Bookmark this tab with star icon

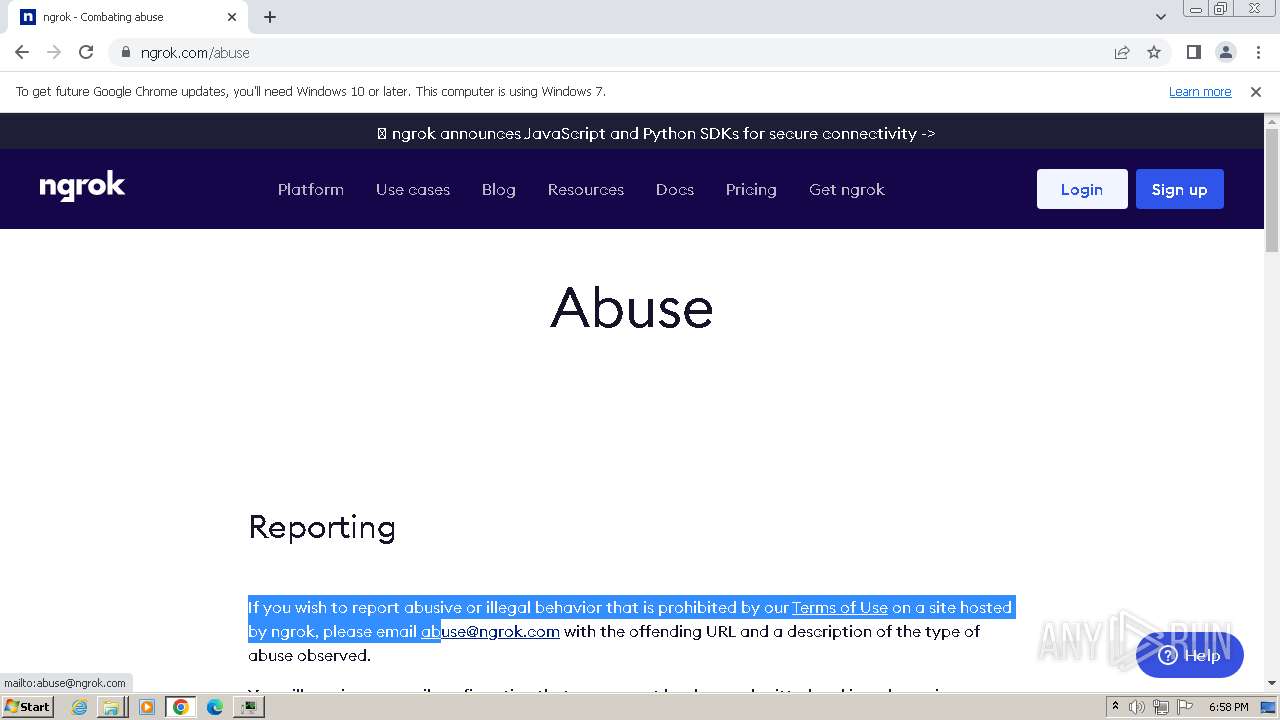pos(1154,52)
